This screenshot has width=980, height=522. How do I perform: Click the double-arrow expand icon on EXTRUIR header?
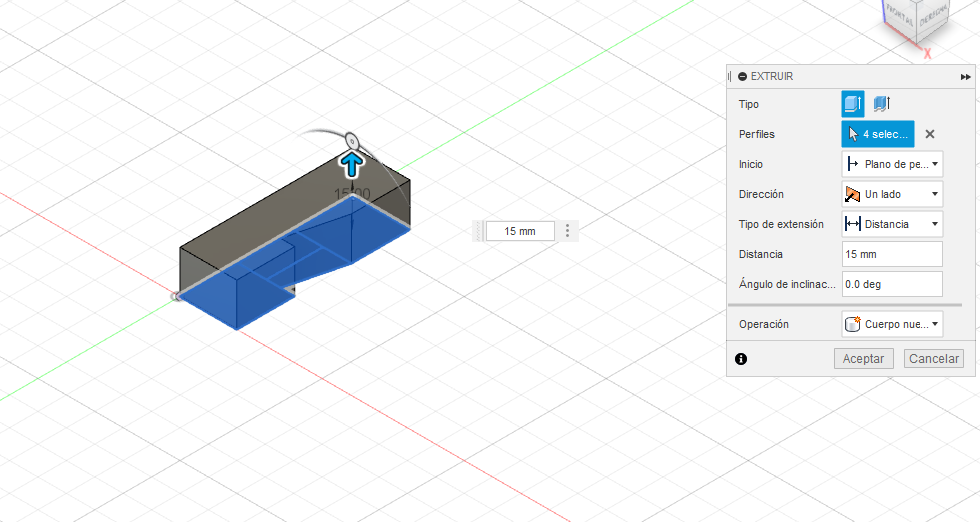966,77
